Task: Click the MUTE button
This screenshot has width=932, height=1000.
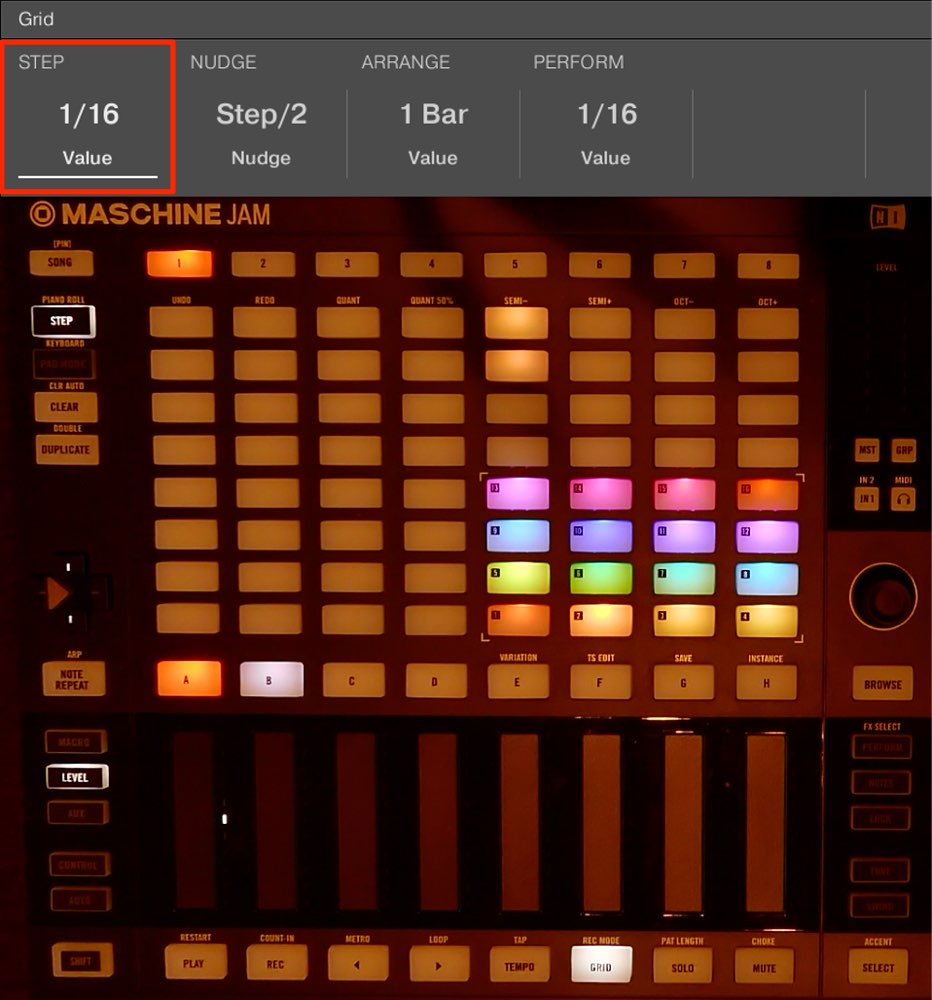Action: pos(764,968)
